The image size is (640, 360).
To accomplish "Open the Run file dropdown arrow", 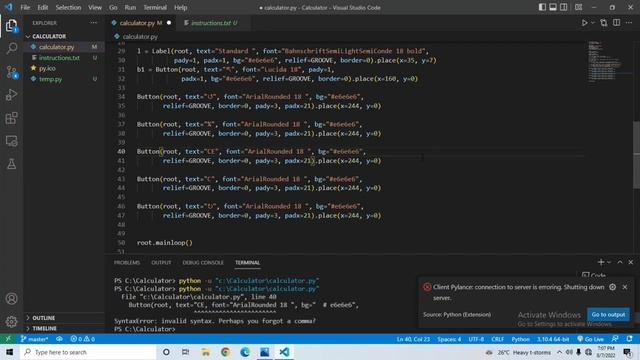I will tap(593, 23).
